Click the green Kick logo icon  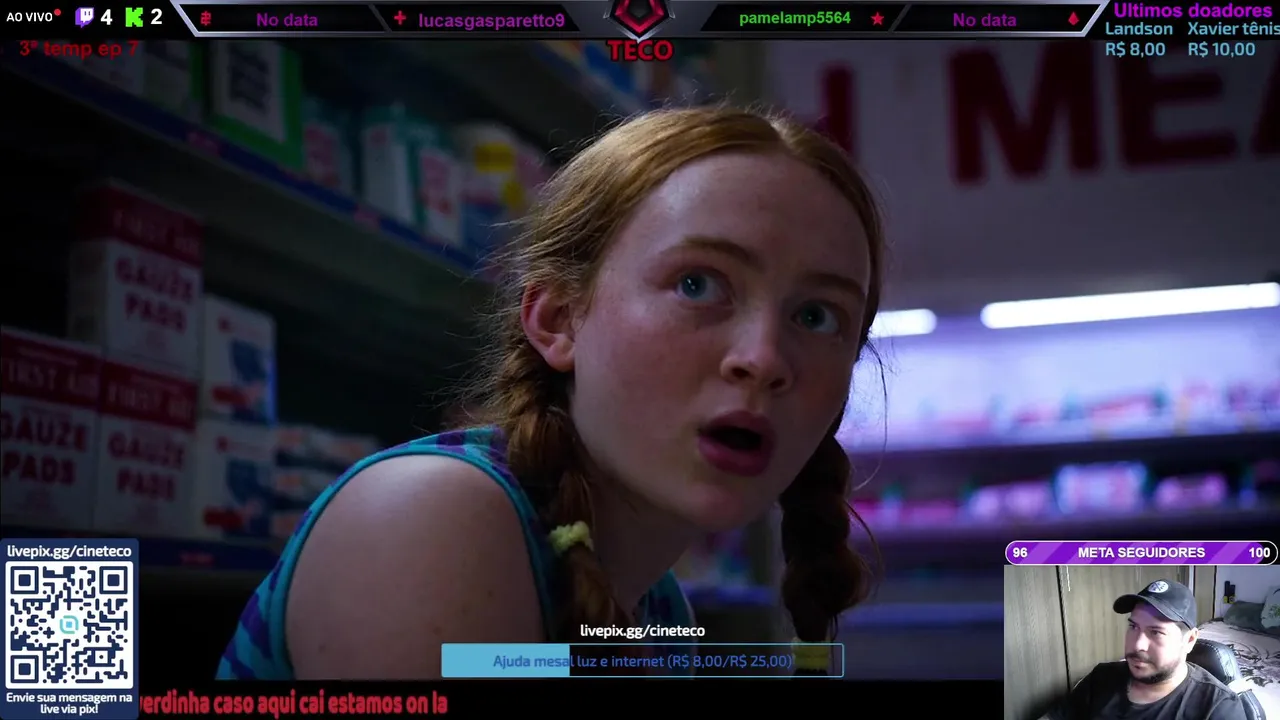pos(134,17)
